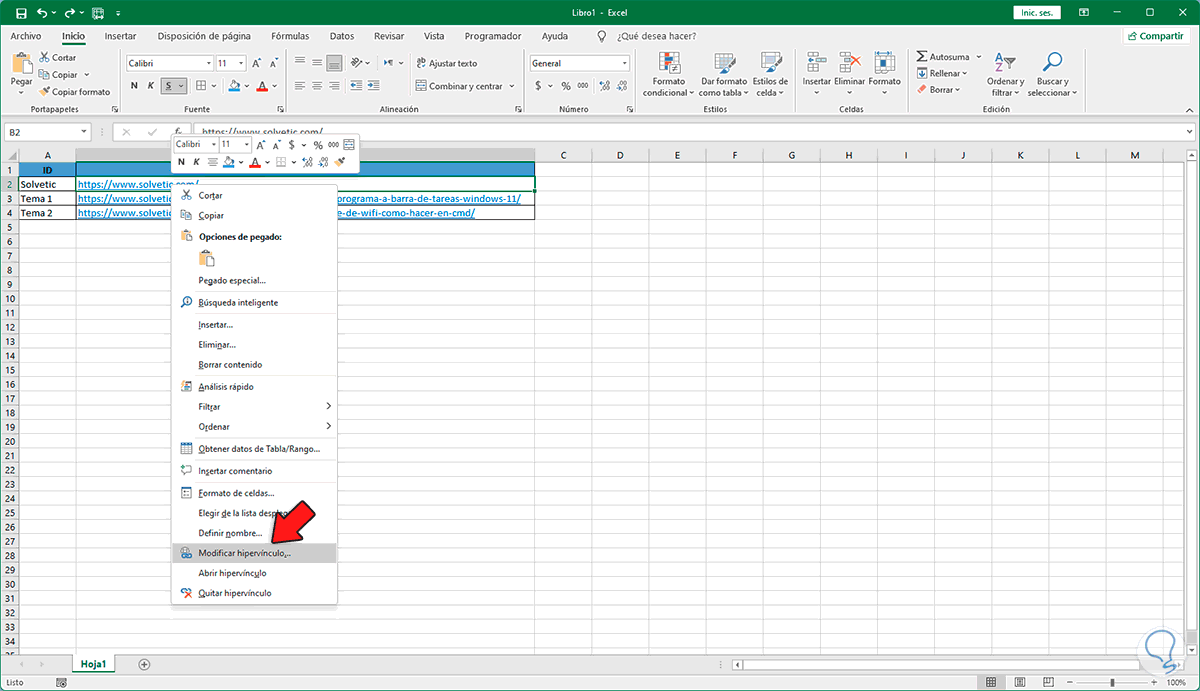Toggle ribbon align left button
1200x691 pixels.
point(301,86)
